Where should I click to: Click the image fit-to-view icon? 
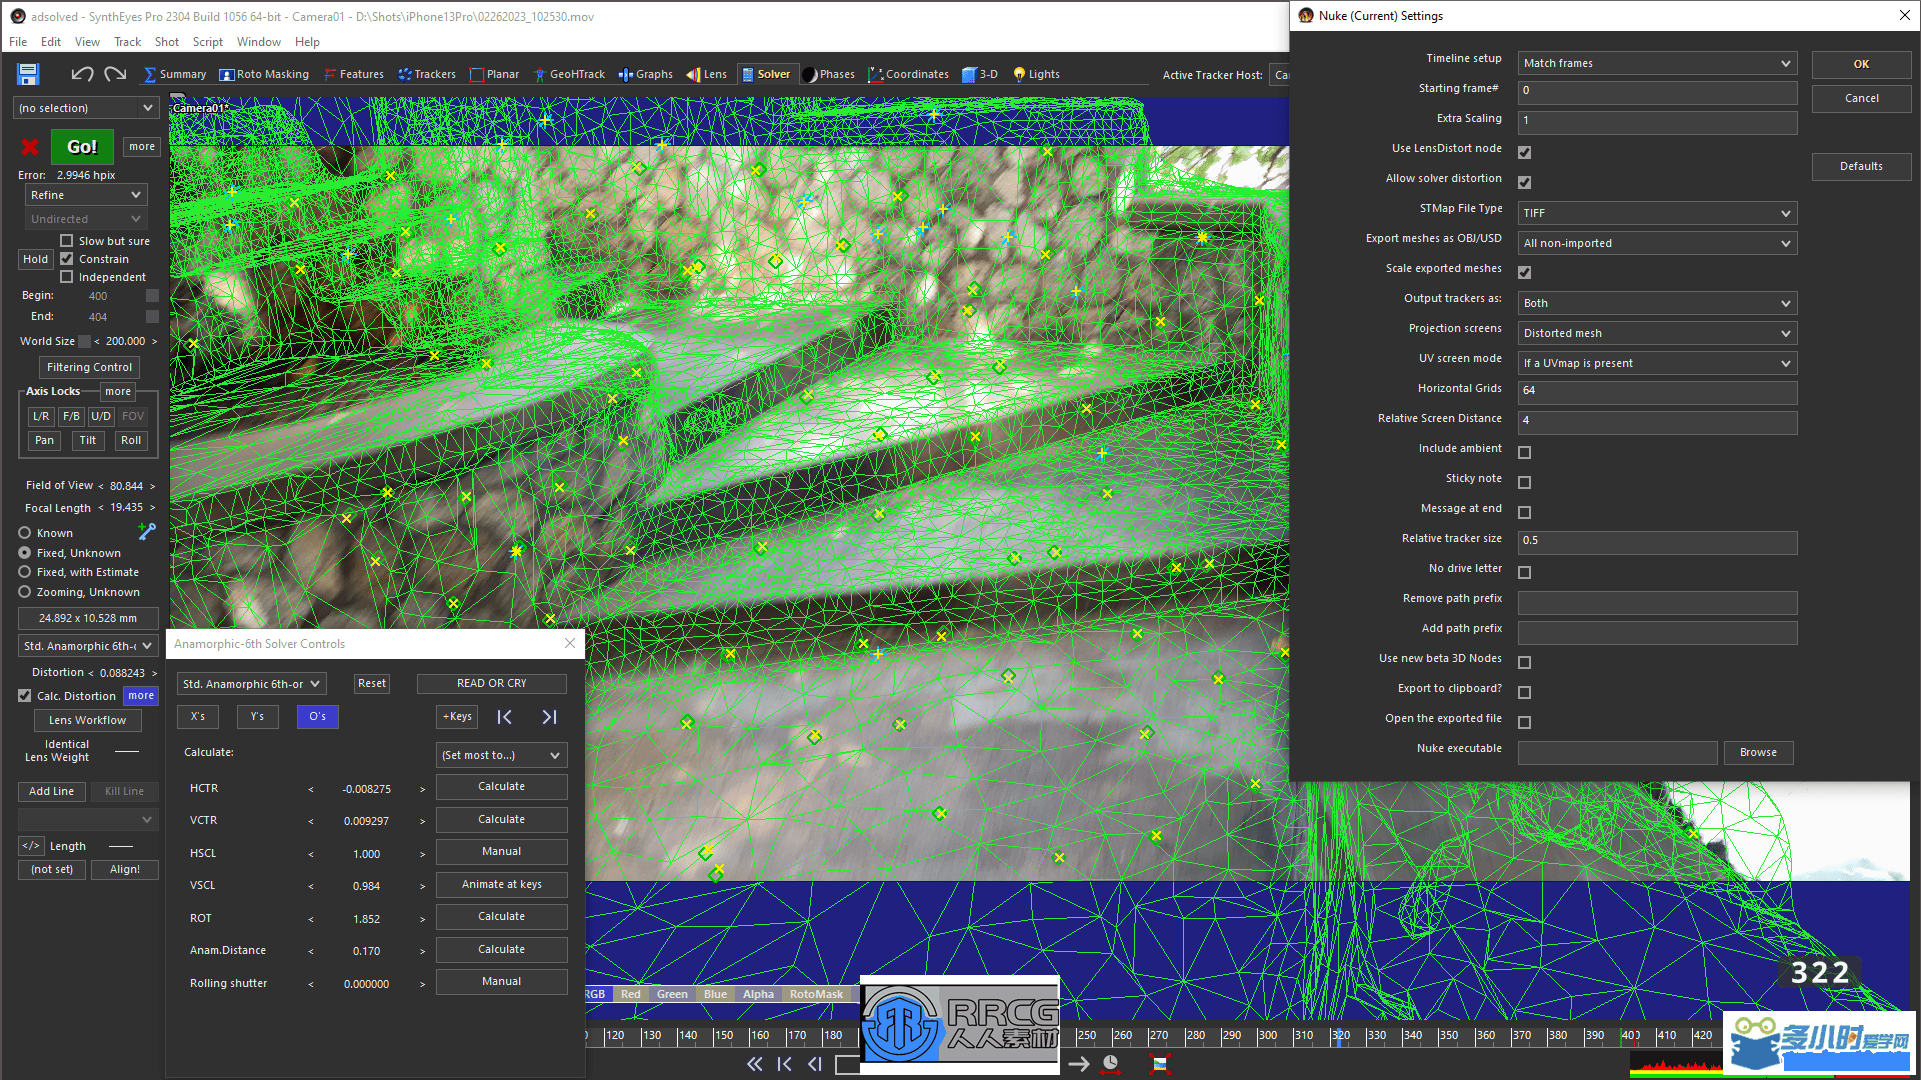1160,1064
